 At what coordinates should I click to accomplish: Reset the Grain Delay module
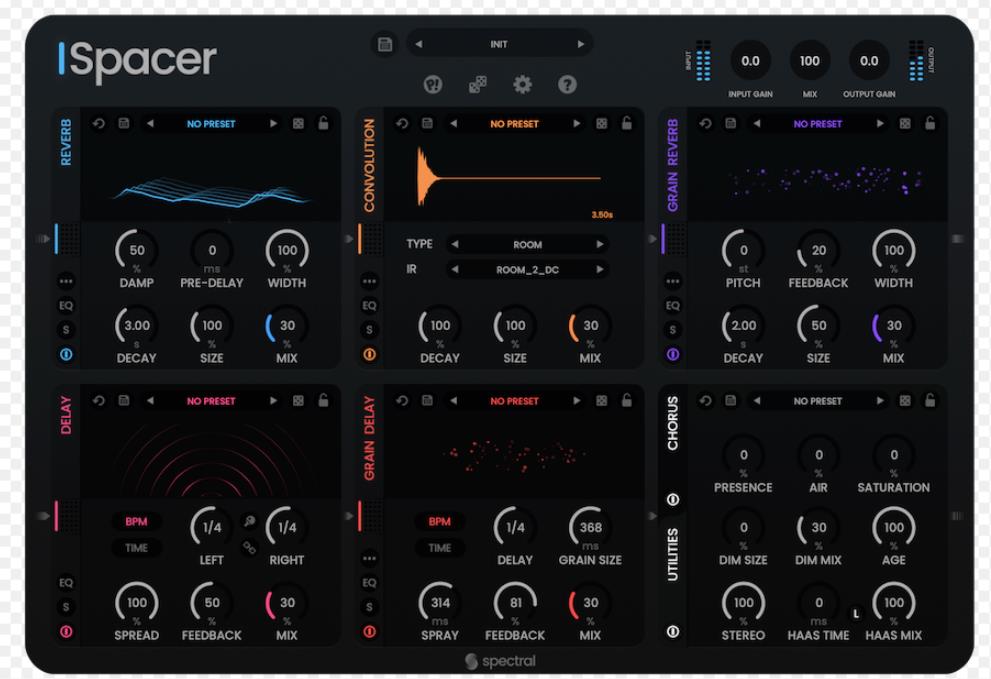pyautogui.click(x=402, y=400)
